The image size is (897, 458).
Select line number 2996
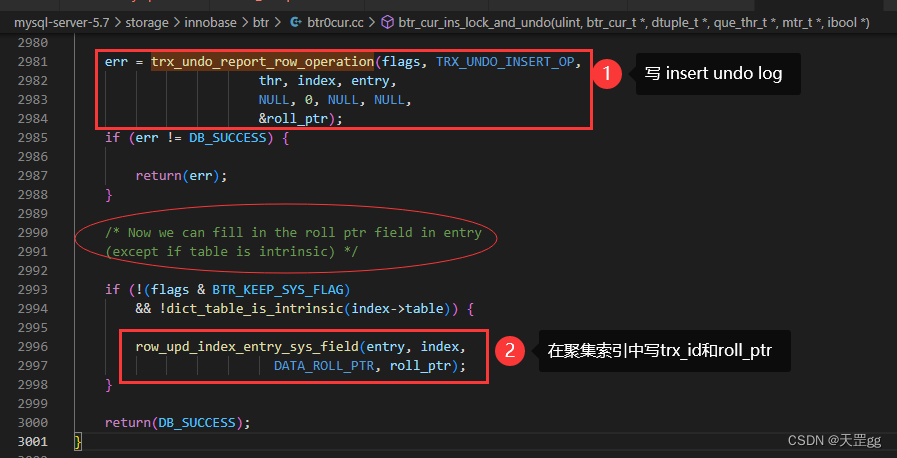(x=33, y=347)
